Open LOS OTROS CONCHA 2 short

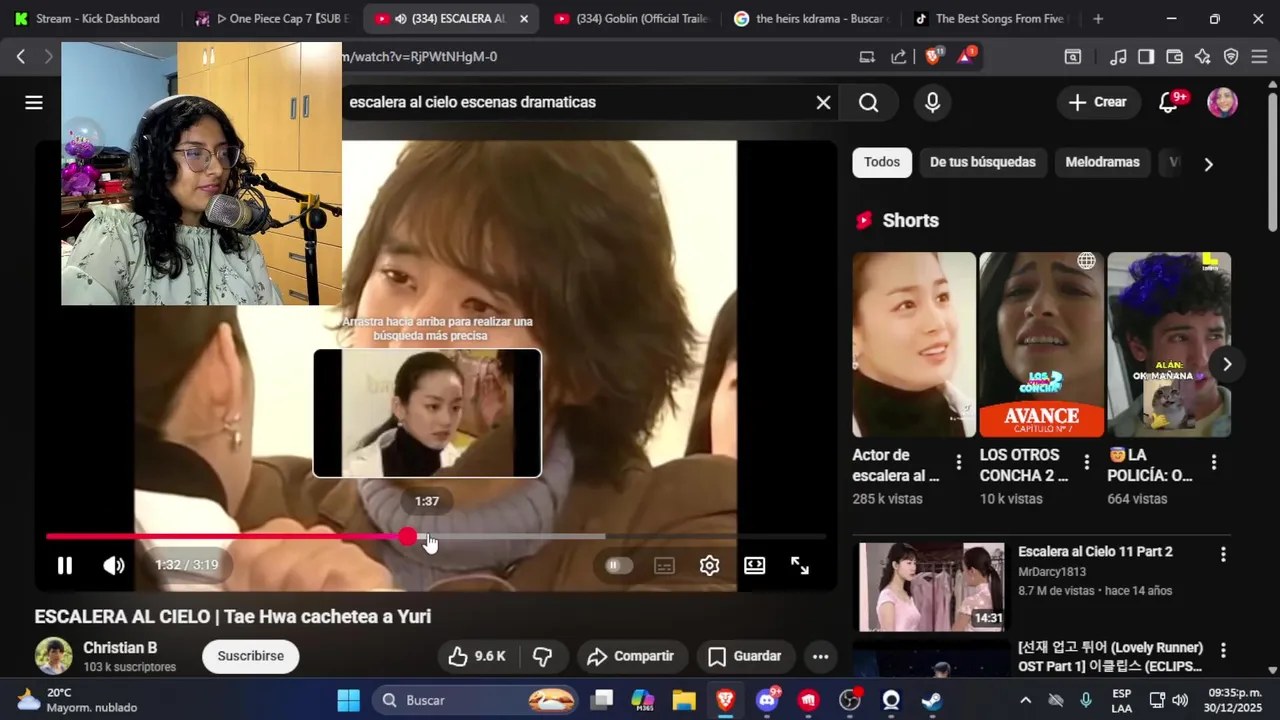click(x=1041, y=344)
